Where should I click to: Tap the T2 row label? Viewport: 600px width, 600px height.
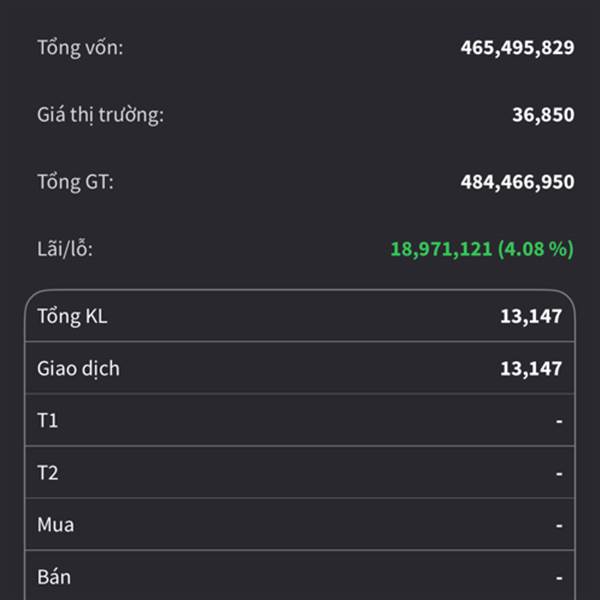[x=48, y=473]
